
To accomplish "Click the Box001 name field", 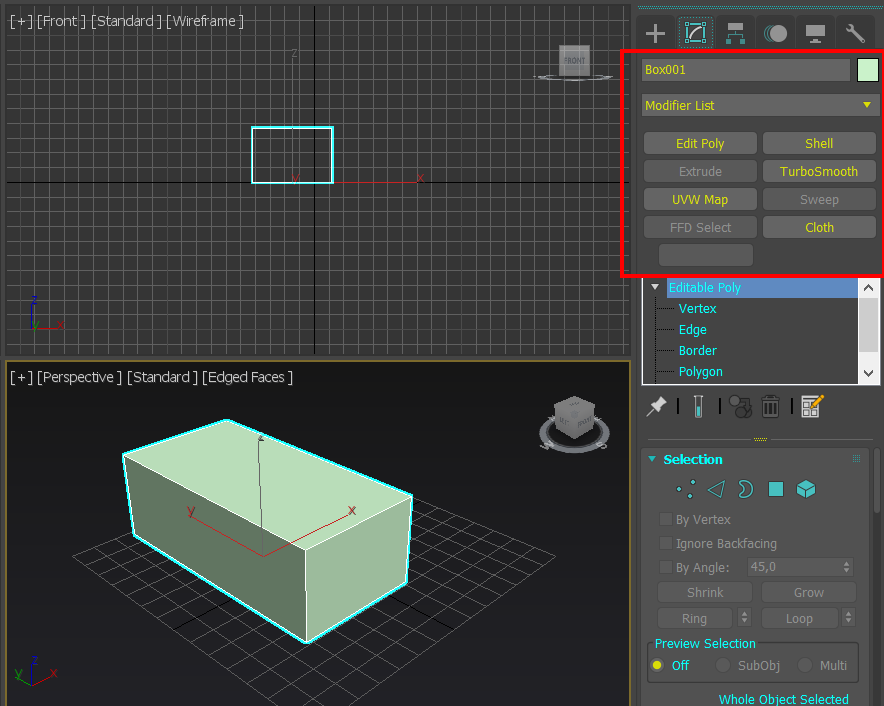I will 744,70.
